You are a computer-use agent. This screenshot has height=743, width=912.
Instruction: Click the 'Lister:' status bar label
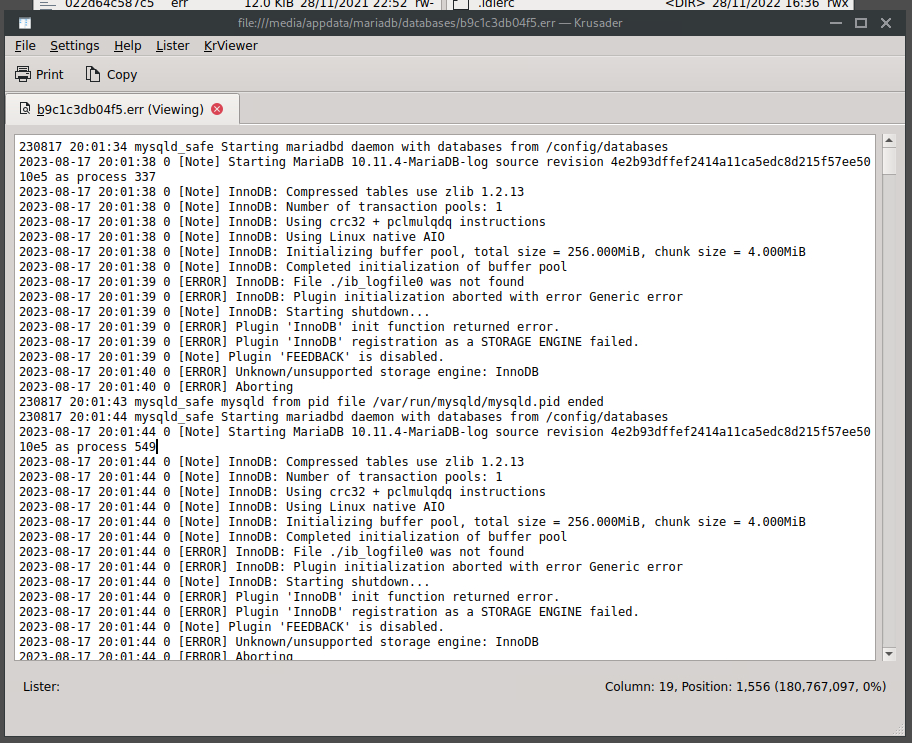(x=41, y=687)
